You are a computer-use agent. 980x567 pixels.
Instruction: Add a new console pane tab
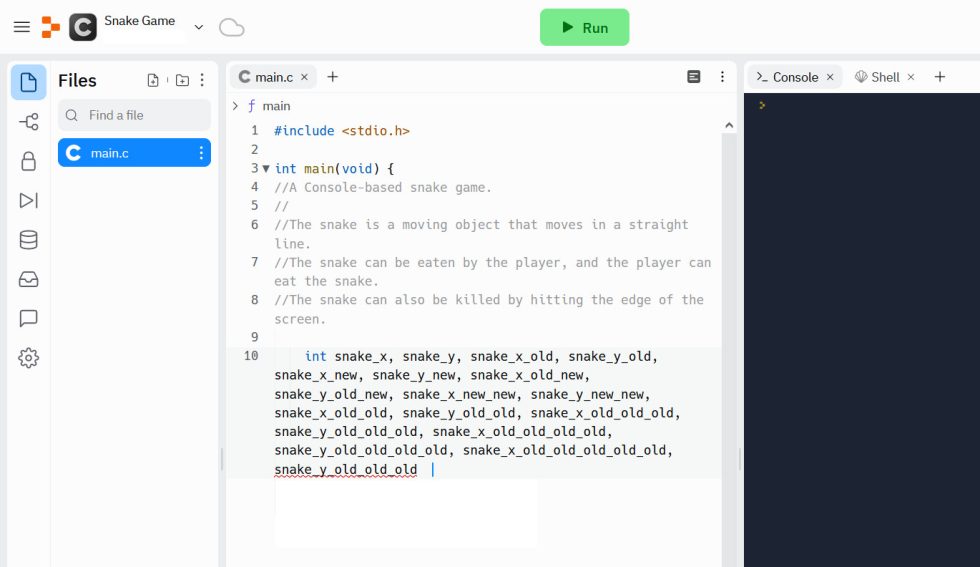point(940,77)
